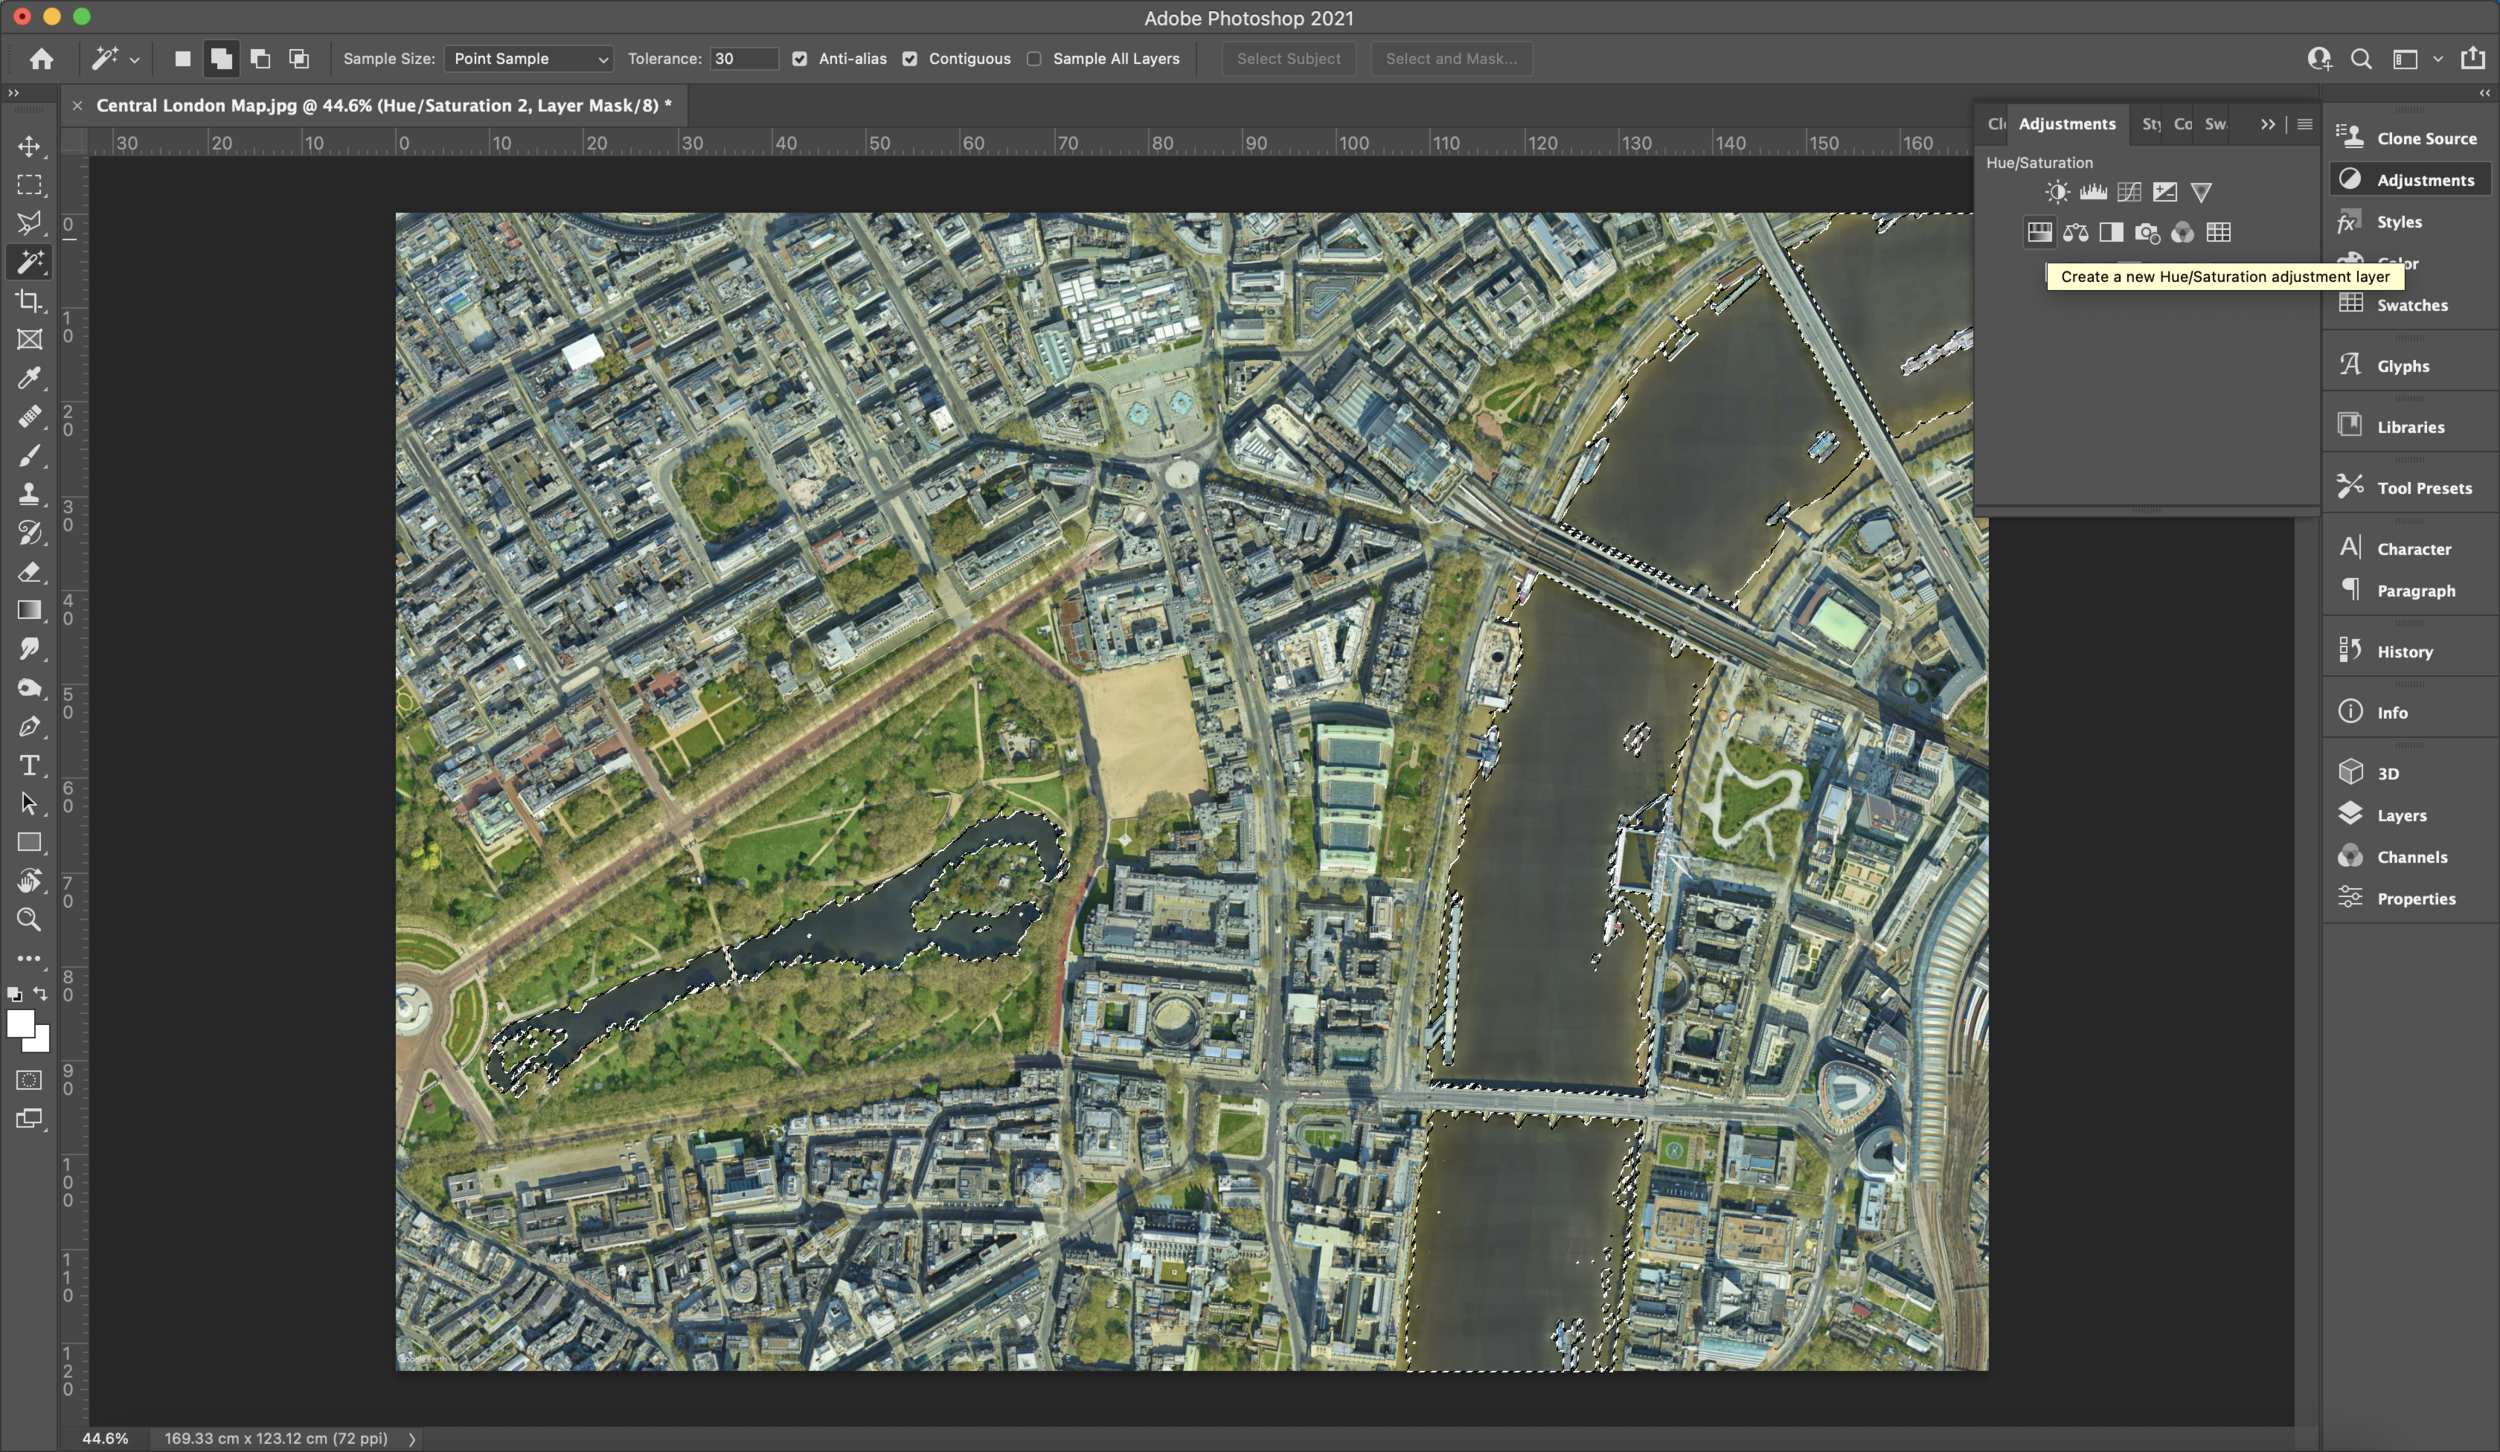This screenshot has height=1452, width=2500.
Task: Select Central London Map.jpg document tab
Action: (384, 106)
